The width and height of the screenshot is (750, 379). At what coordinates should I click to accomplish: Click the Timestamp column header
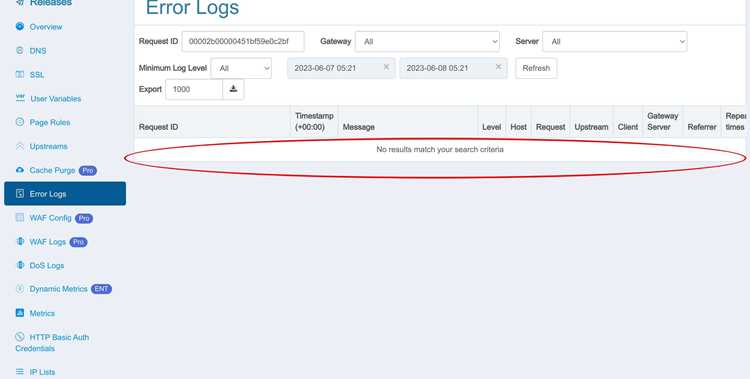pos(314,122)
